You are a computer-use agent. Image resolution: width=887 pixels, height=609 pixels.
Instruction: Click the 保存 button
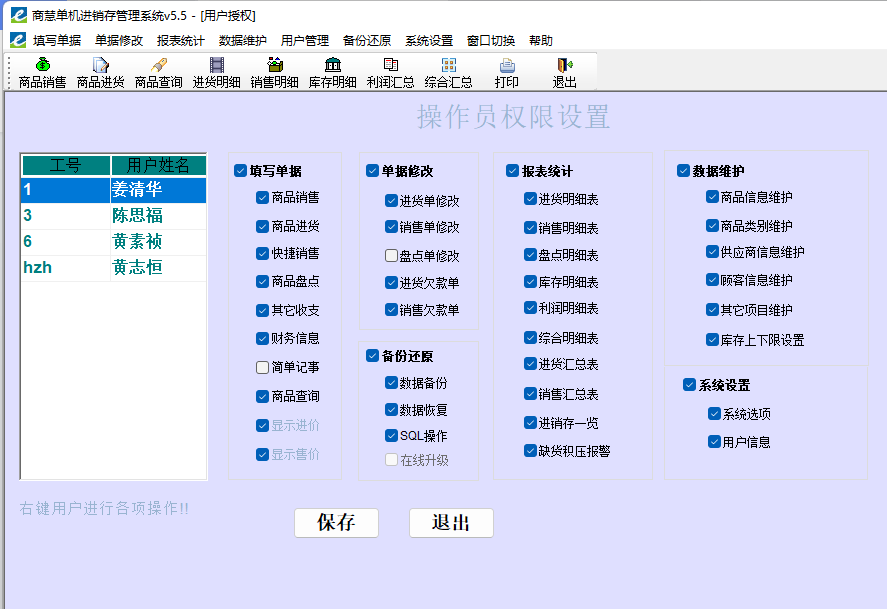click(336, 522)
